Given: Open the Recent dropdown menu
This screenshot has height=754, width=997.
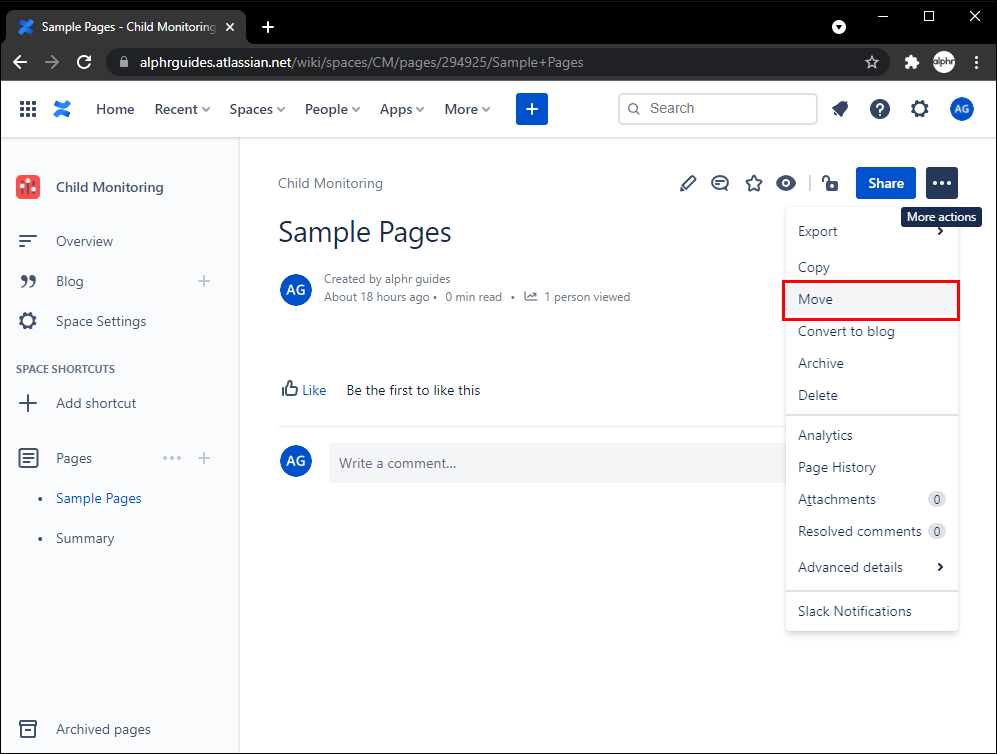Looking at the screenshot, I should click(182, 109).
